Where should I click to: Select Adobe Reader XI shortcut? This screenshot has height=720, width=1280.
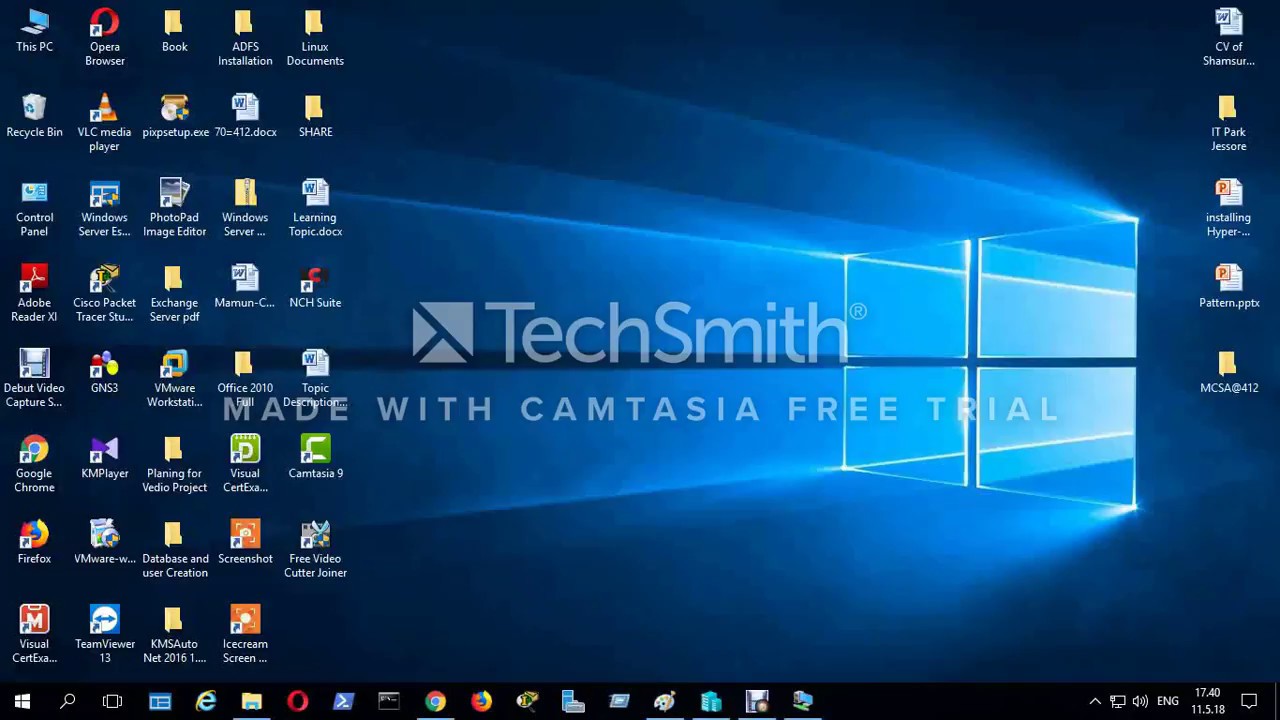coord(34,294)
